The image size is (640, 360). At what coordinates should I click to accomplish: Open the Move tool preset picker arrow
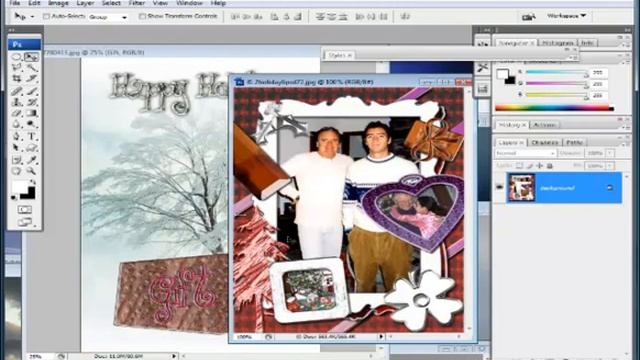click(33, 17)
